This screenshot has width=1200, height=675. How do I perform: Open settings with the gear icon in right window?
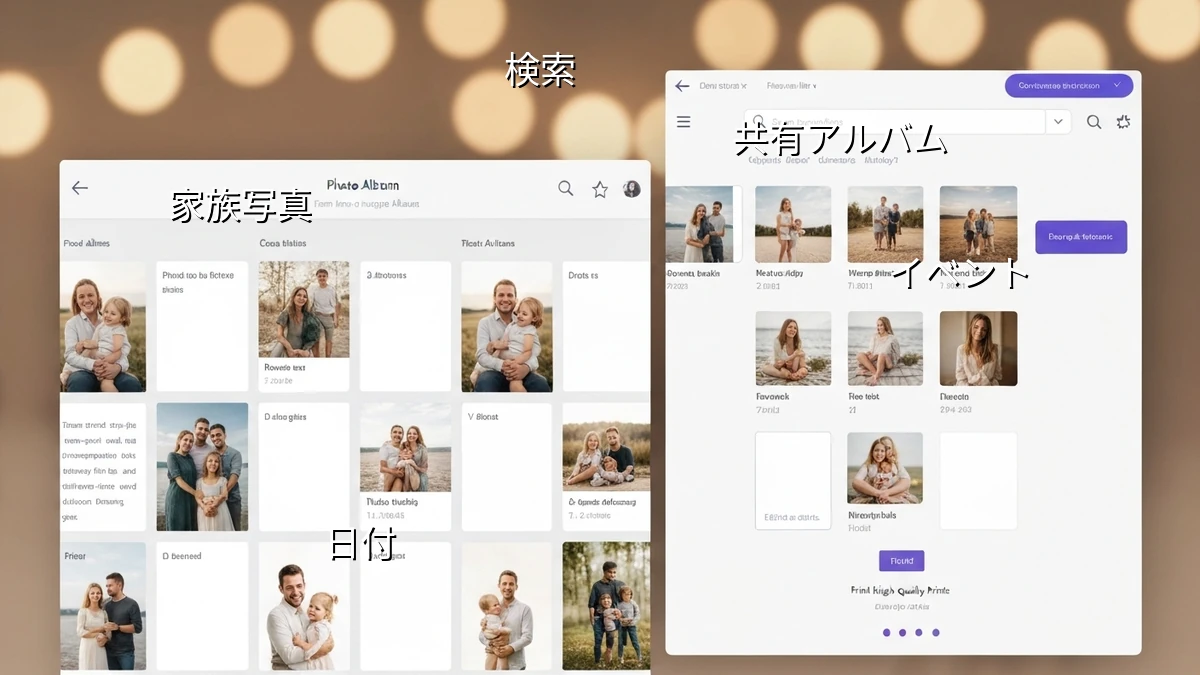click(x=1123, y=122)
